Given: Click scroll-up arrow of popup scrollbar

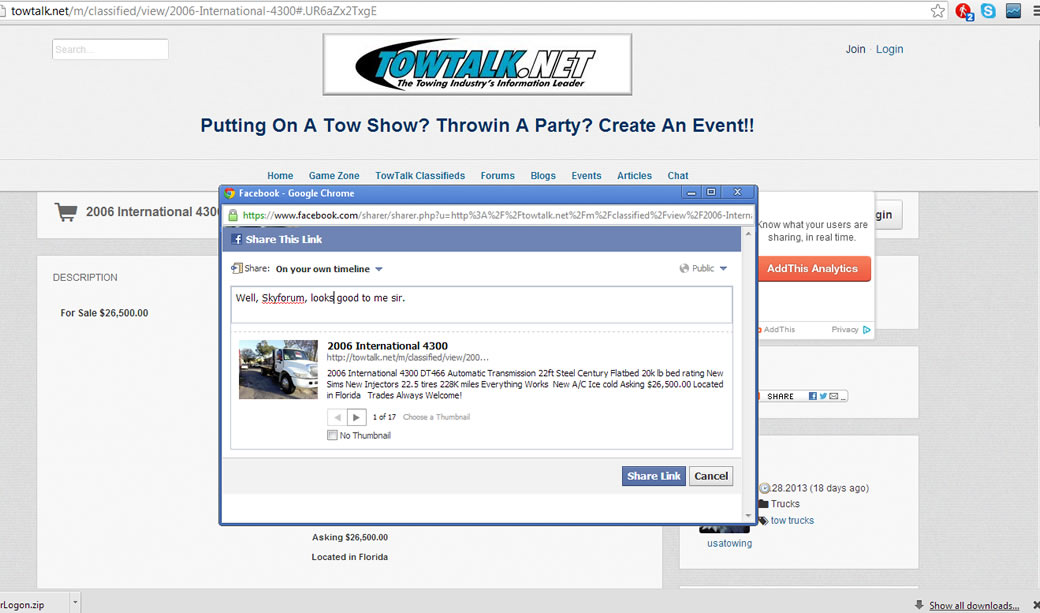Looking at the screenshot, I should click(x=749, y=234).
